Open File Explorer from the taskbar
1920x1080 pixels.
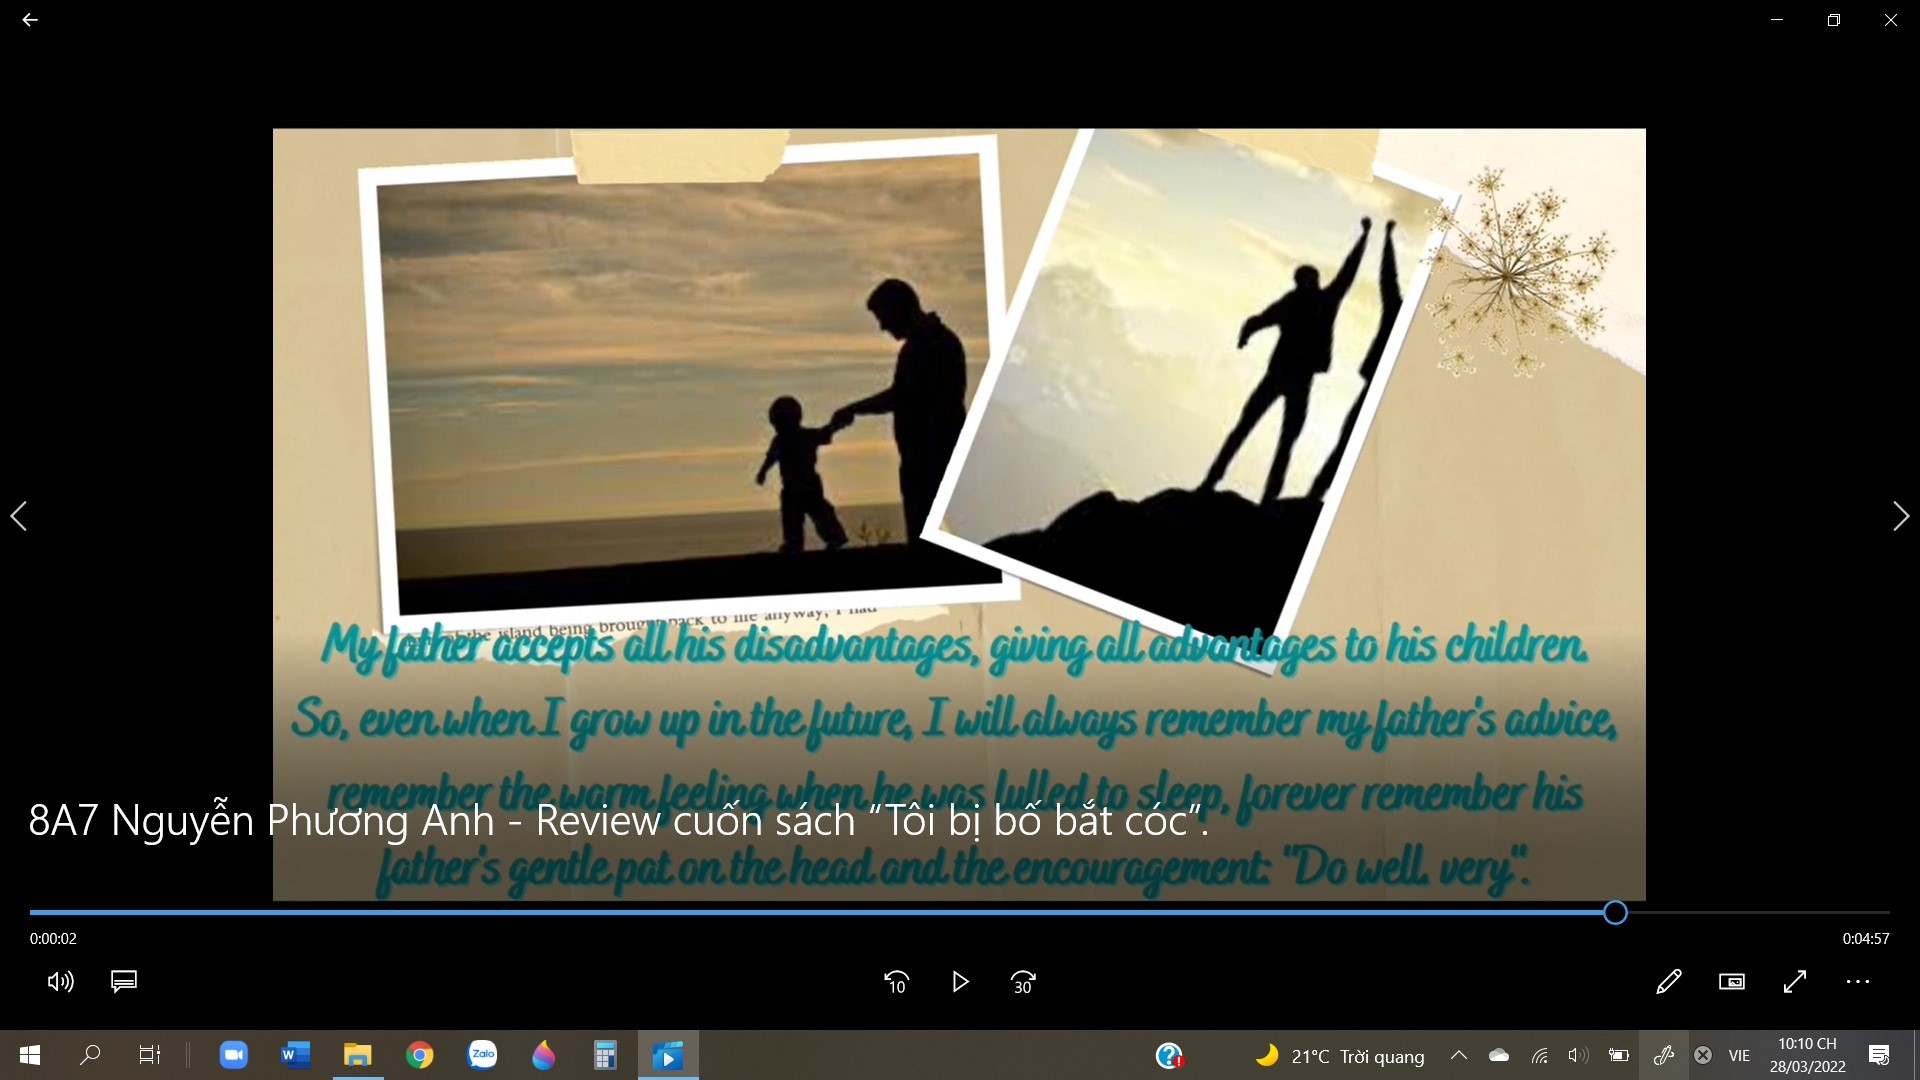[358, 1055]
